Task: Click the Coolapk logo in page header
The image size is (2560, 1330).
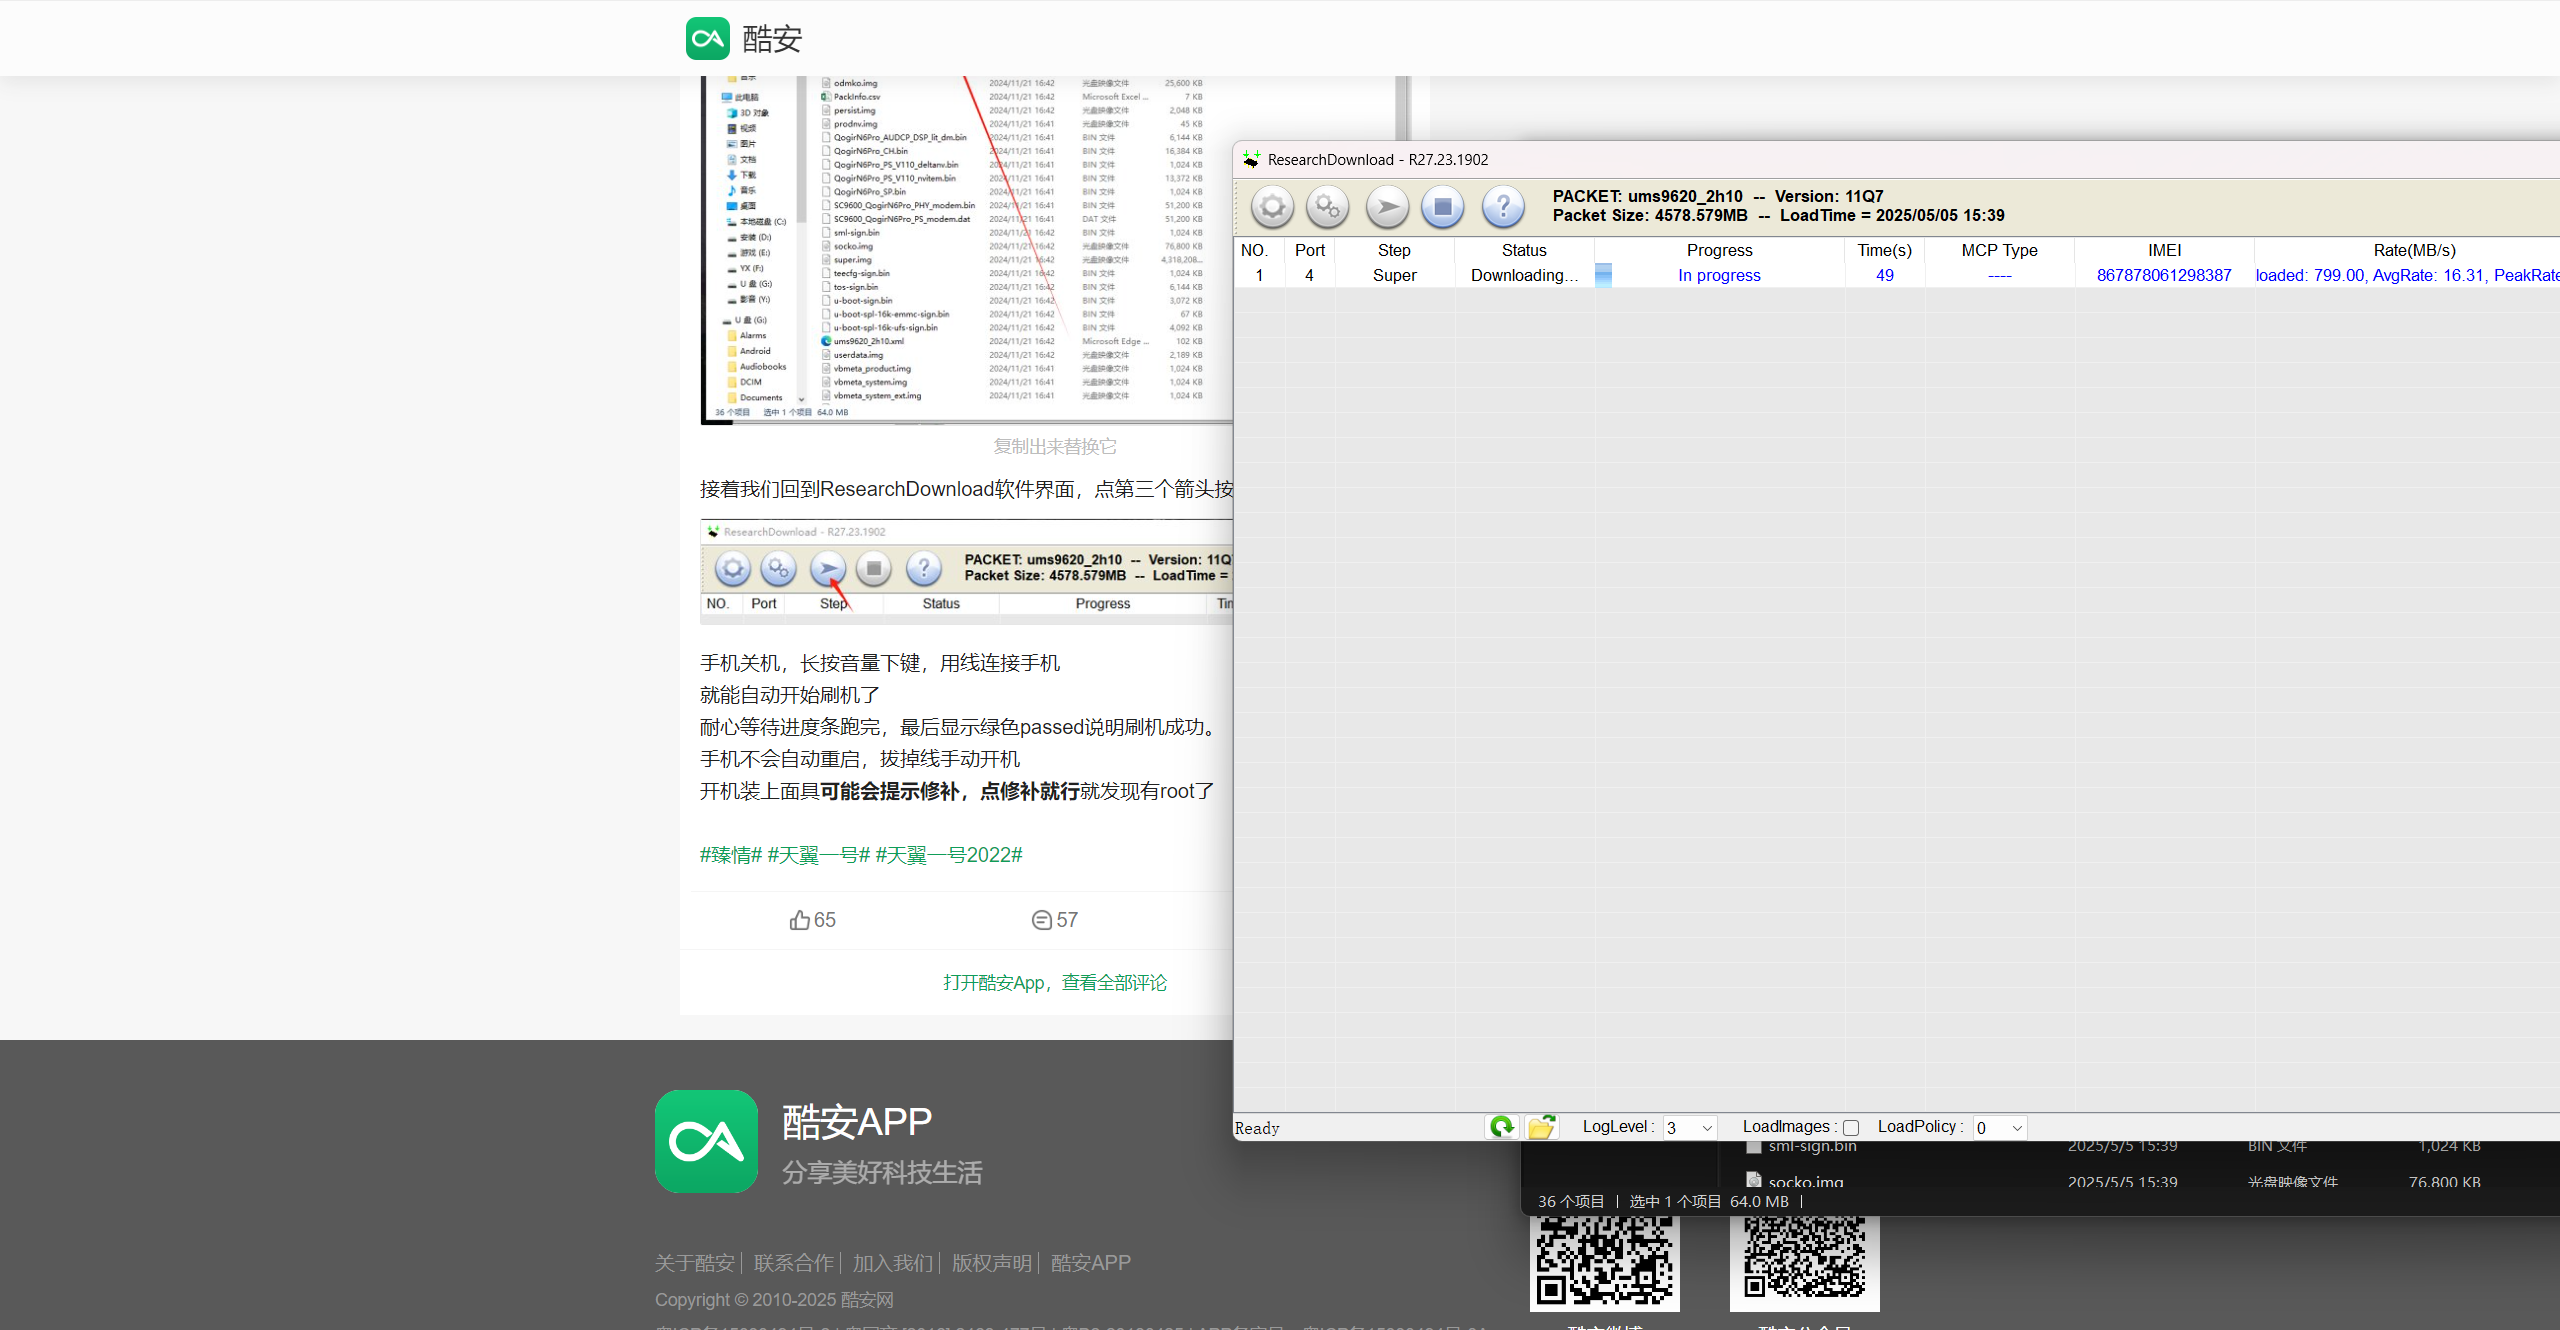Action: (708, 39)
